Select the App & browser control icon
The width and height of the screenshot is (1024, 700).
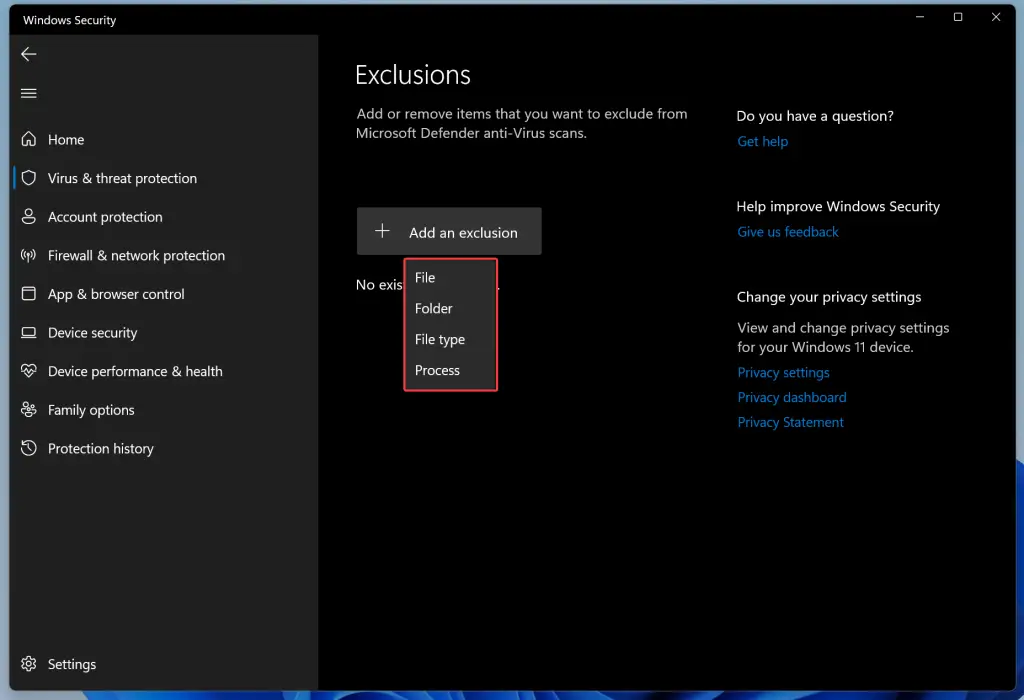(x=28, y=294)
